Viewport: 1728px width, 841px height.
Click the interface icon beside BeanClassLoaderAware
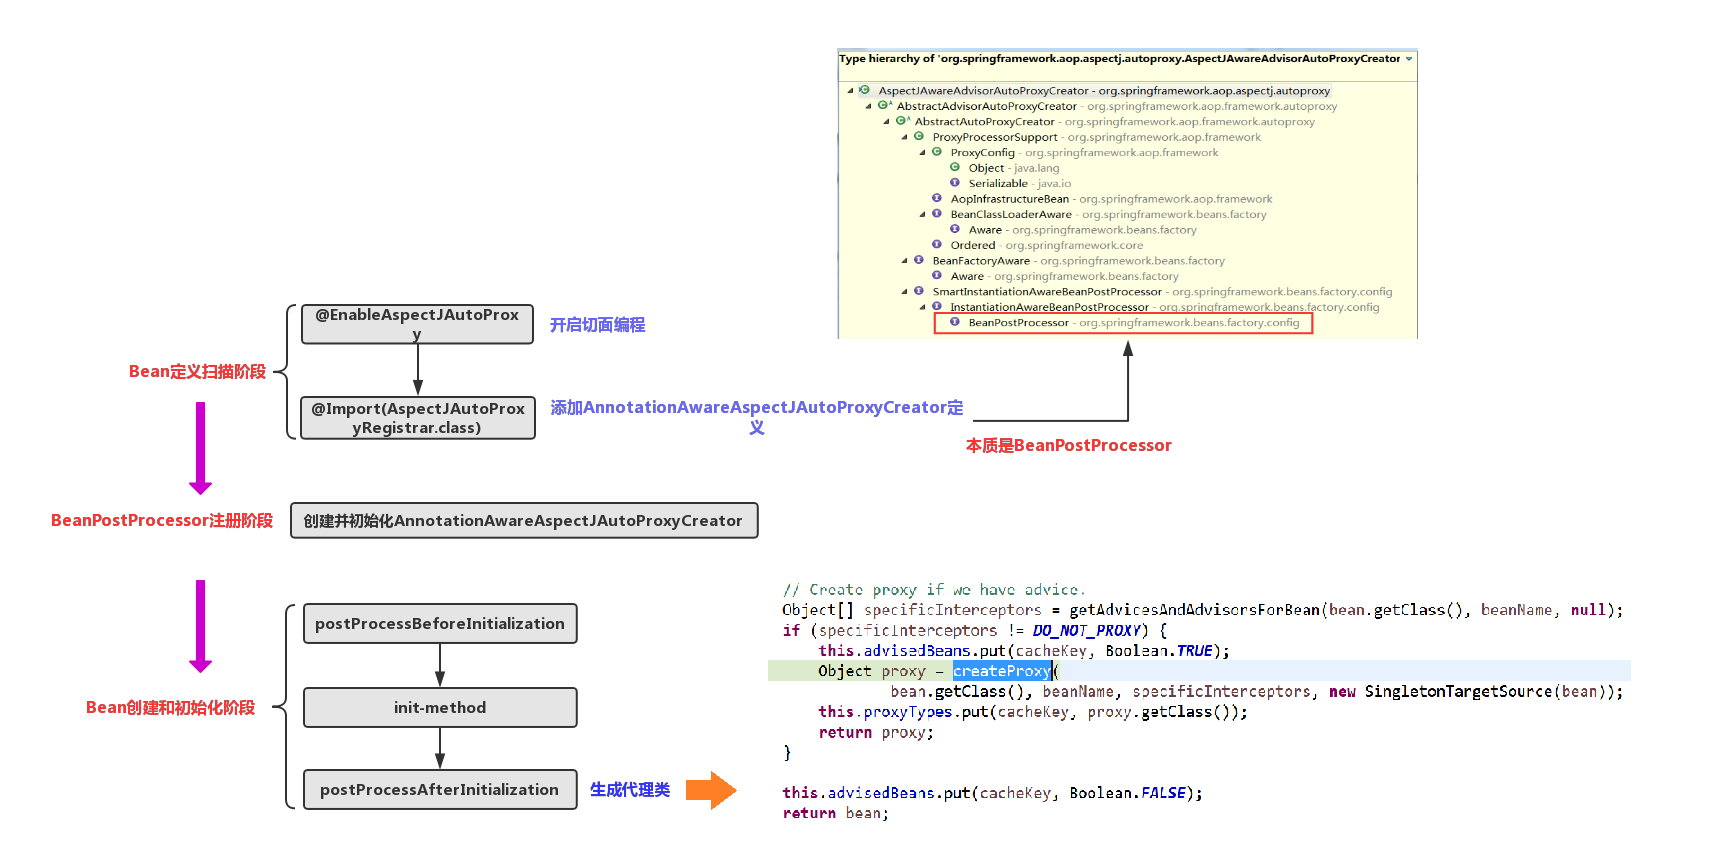(x=937, y=214)
